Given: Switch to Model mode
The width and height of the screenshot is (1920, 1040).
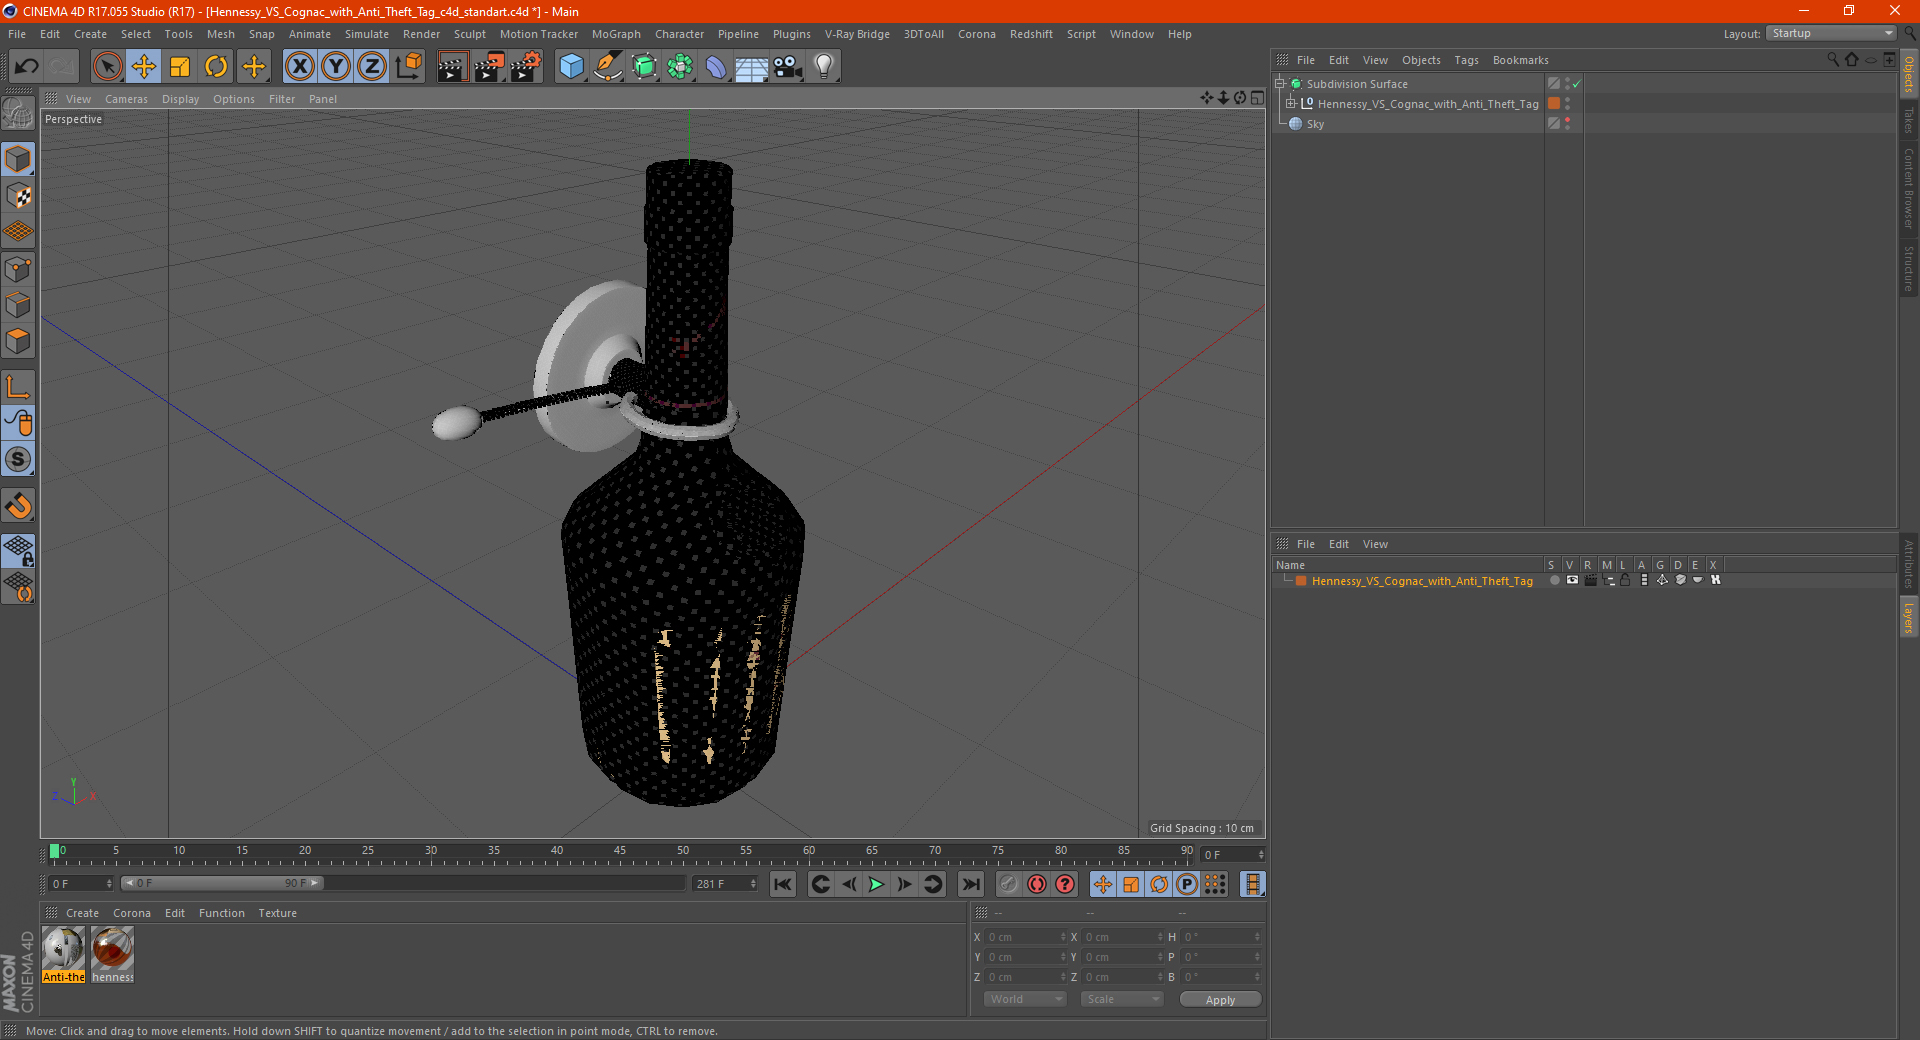Looking at the screenshot, I should [x=18, y=160].
